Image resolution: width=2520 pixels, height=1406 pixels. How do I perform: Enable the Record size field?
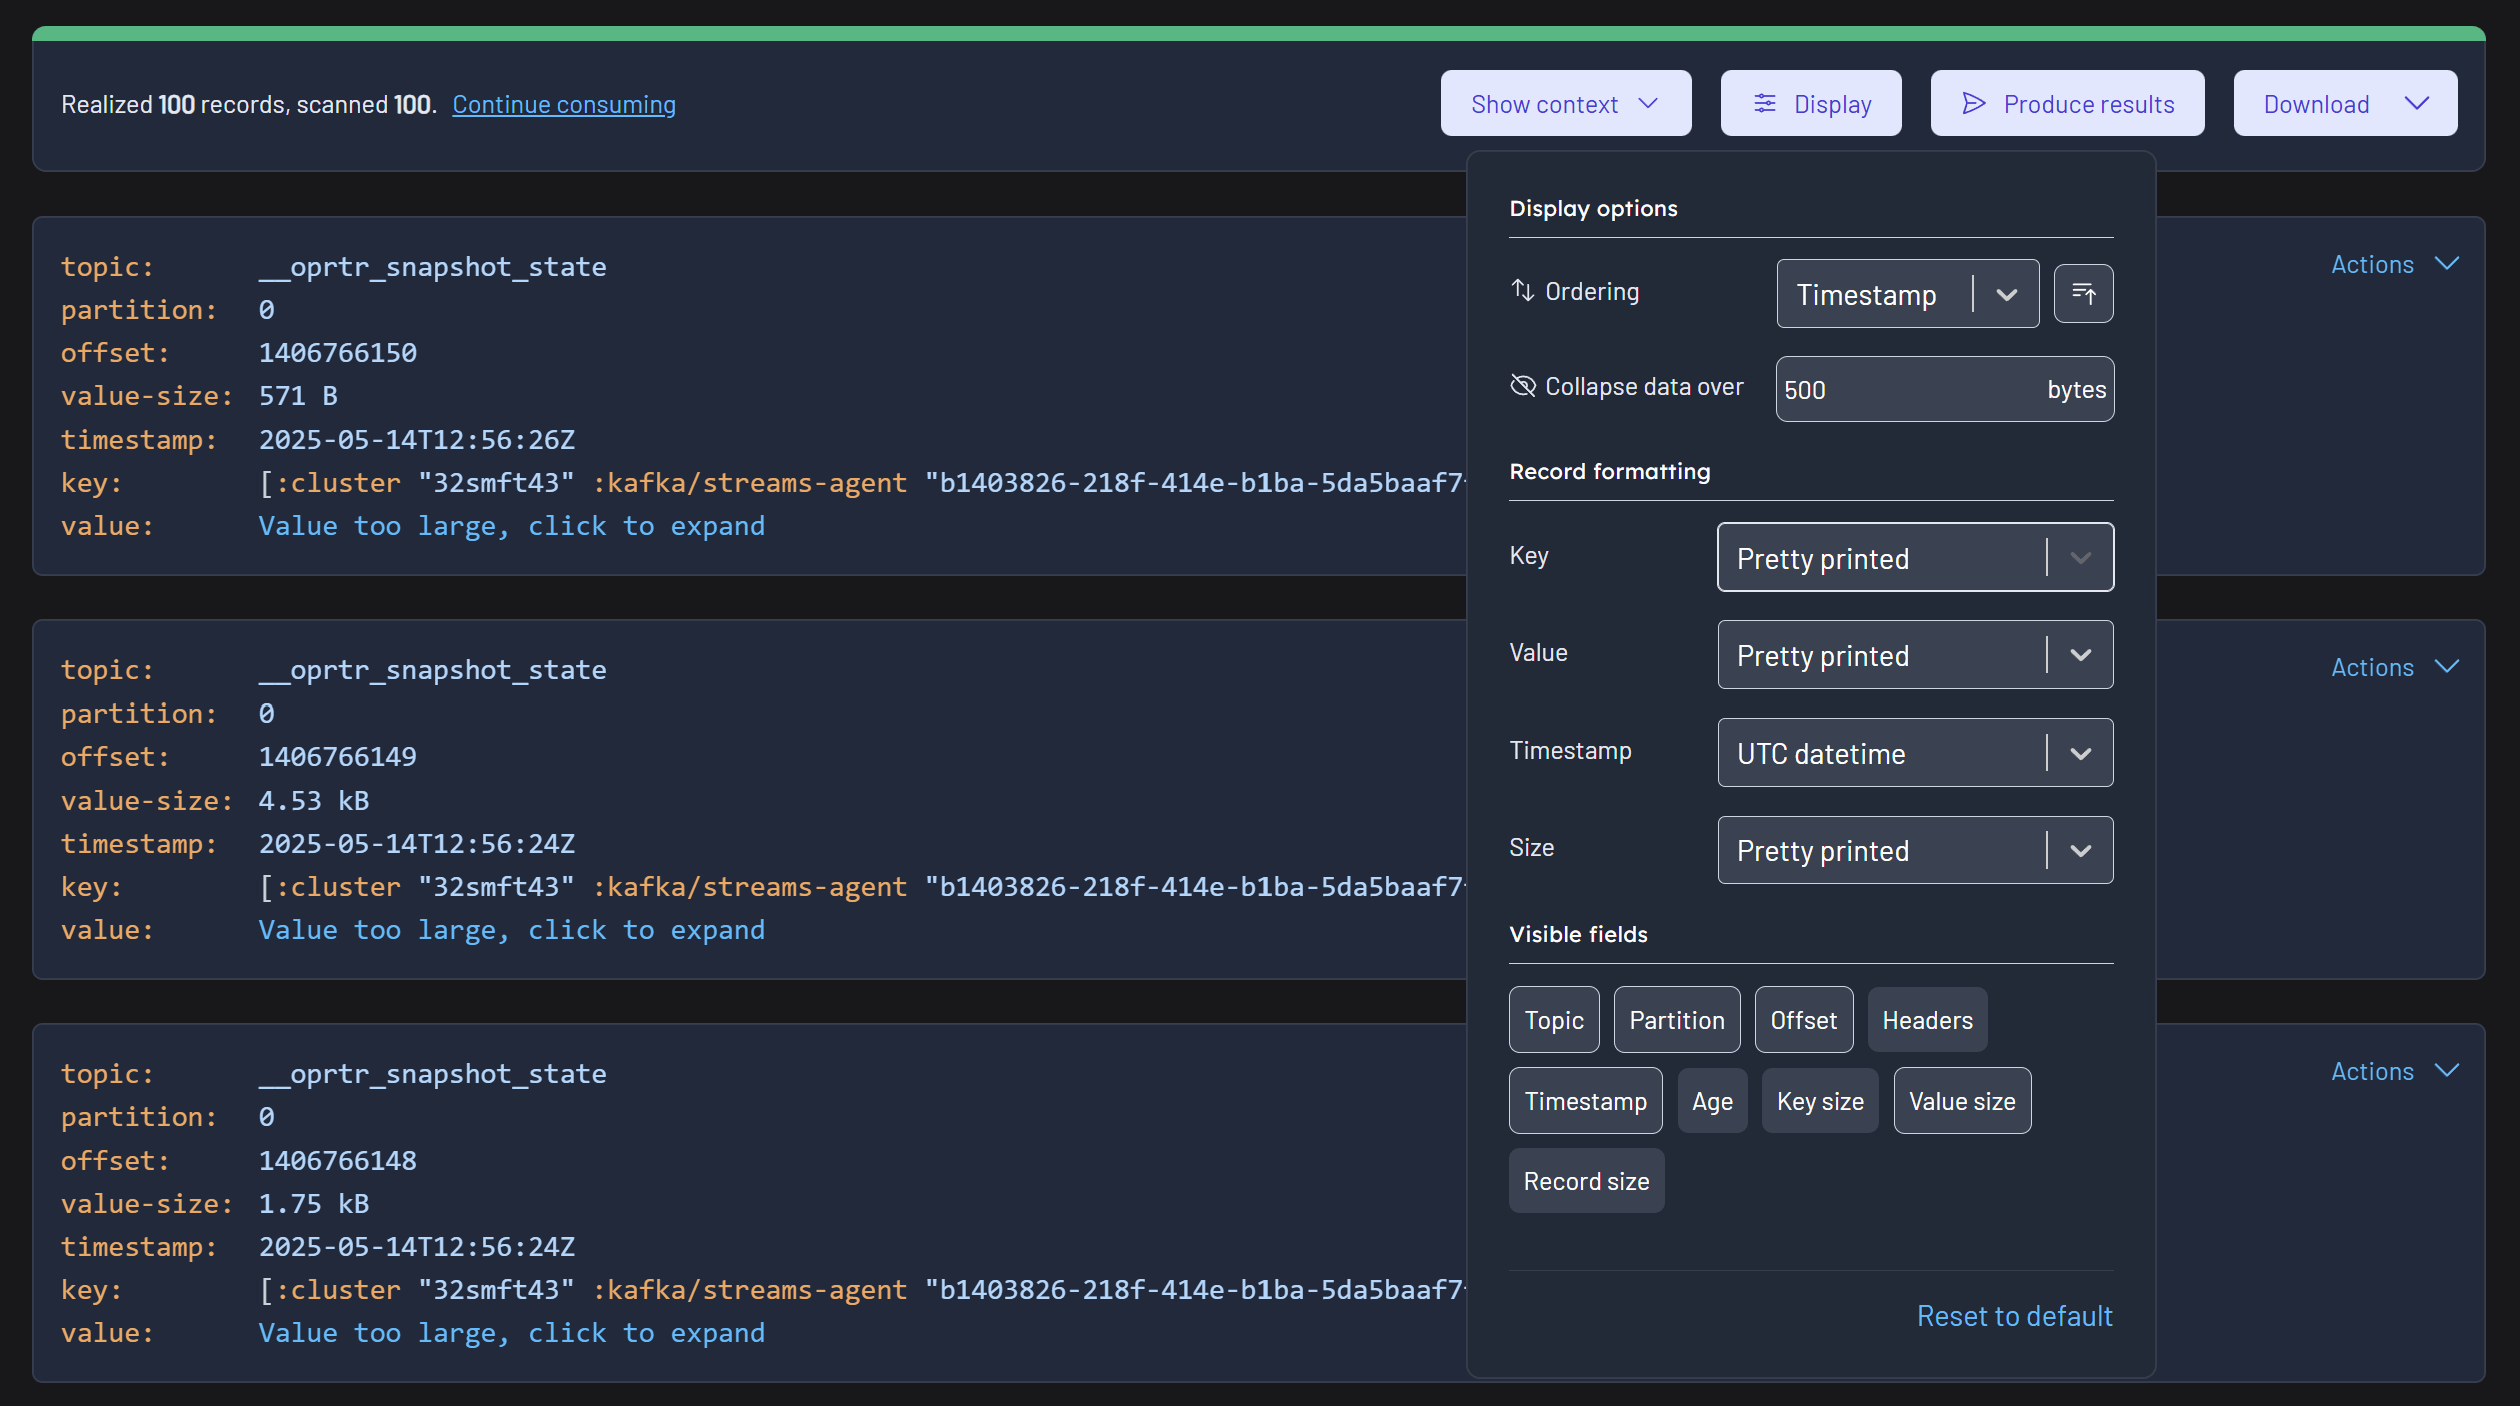(1586, 1181)
